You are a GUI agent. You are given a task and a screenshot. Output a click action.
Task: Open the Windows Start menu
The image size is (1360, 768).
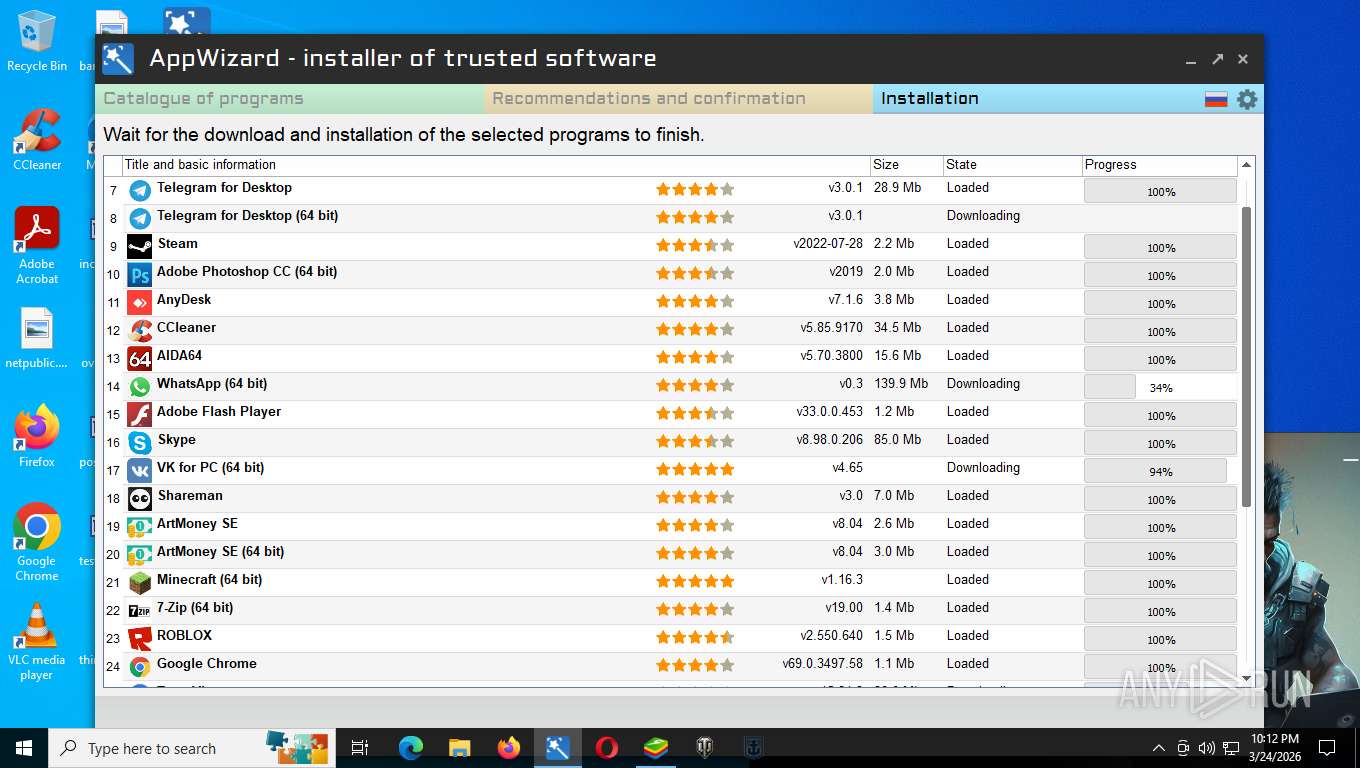pyautogui.click(x=24, y=748)
